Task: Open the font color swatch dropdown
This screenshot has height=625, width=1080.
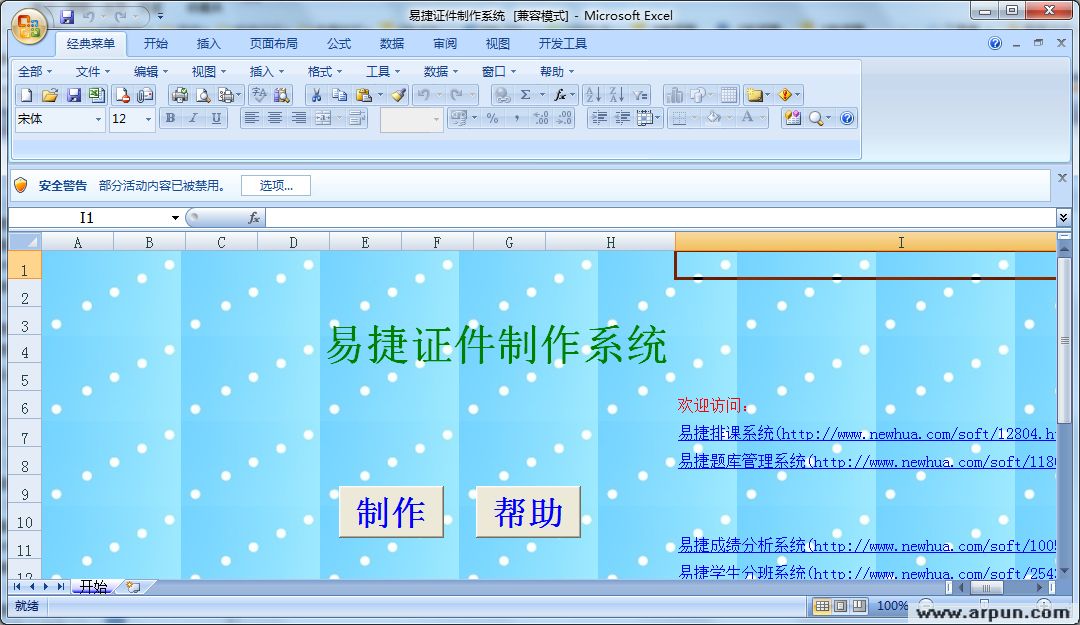Action: (x=762, y=118)
